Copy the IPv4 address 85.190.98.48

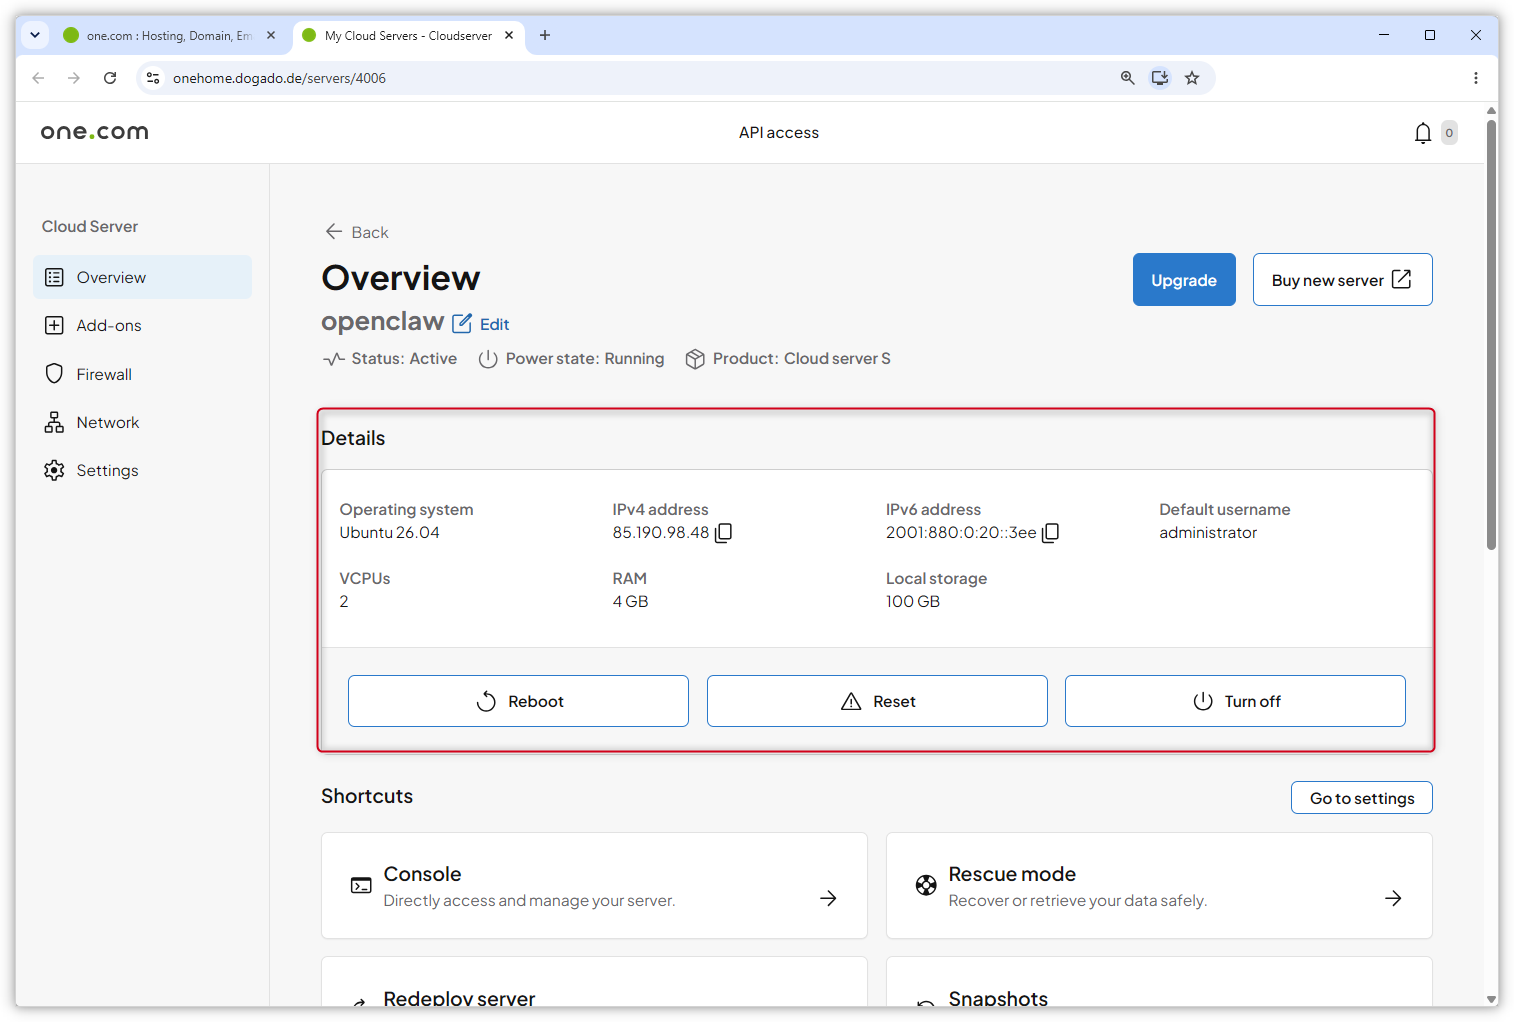724,532
